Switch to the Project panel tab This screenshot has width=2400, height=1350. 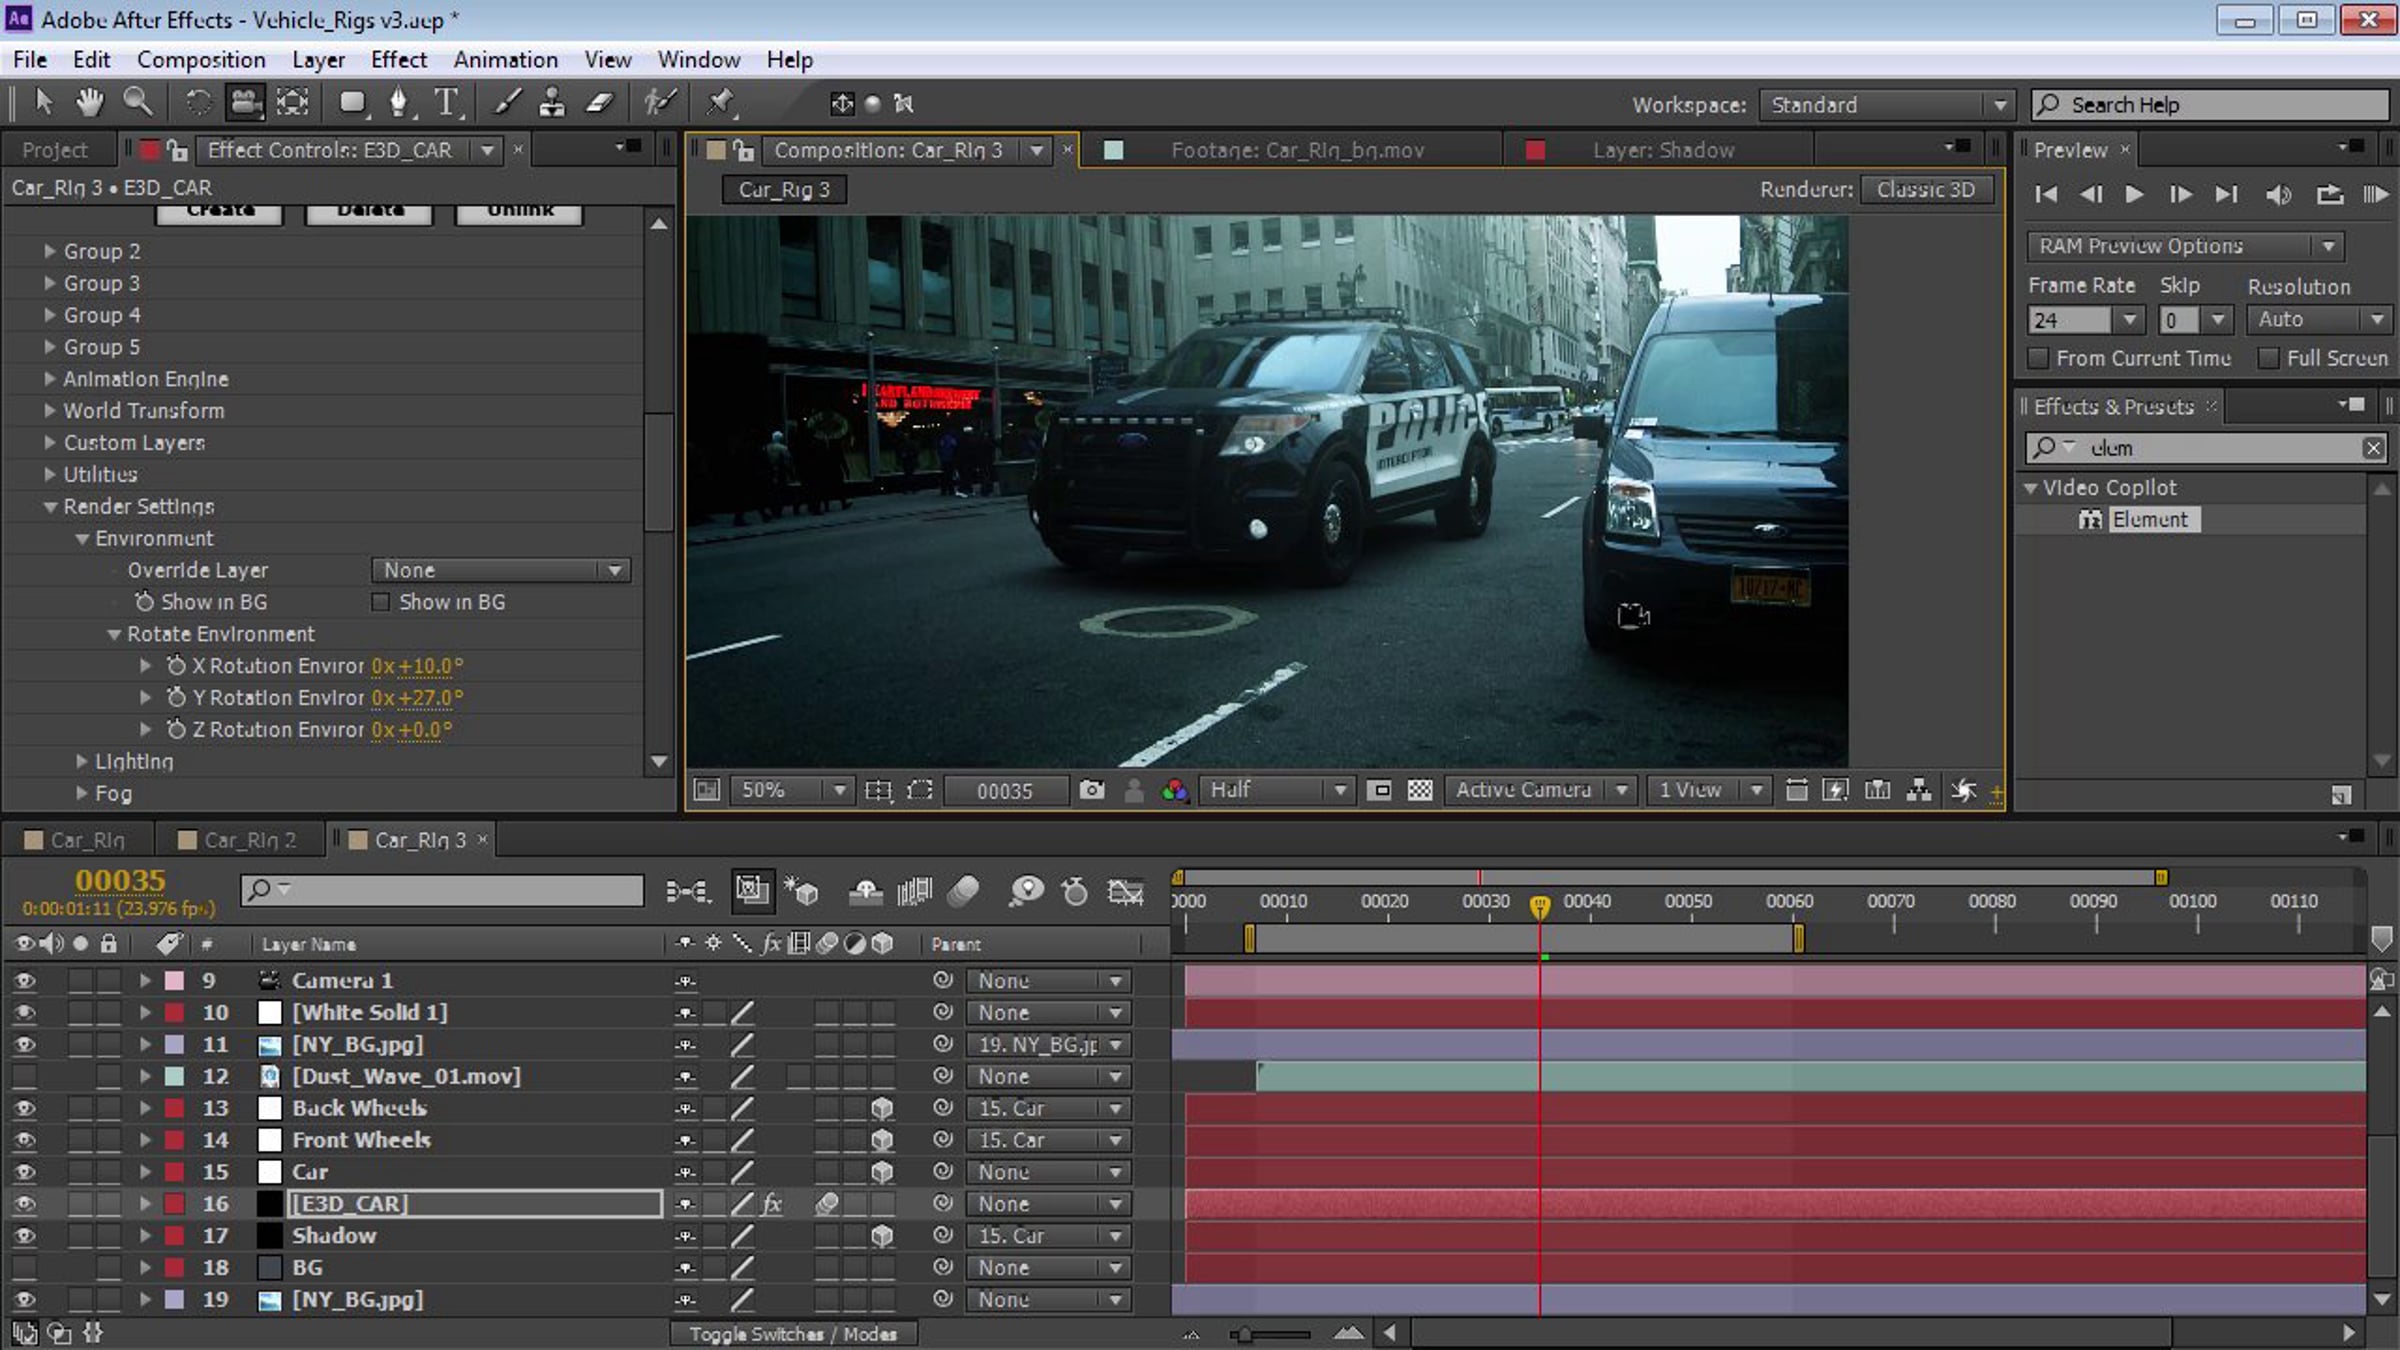pos(55,150)
